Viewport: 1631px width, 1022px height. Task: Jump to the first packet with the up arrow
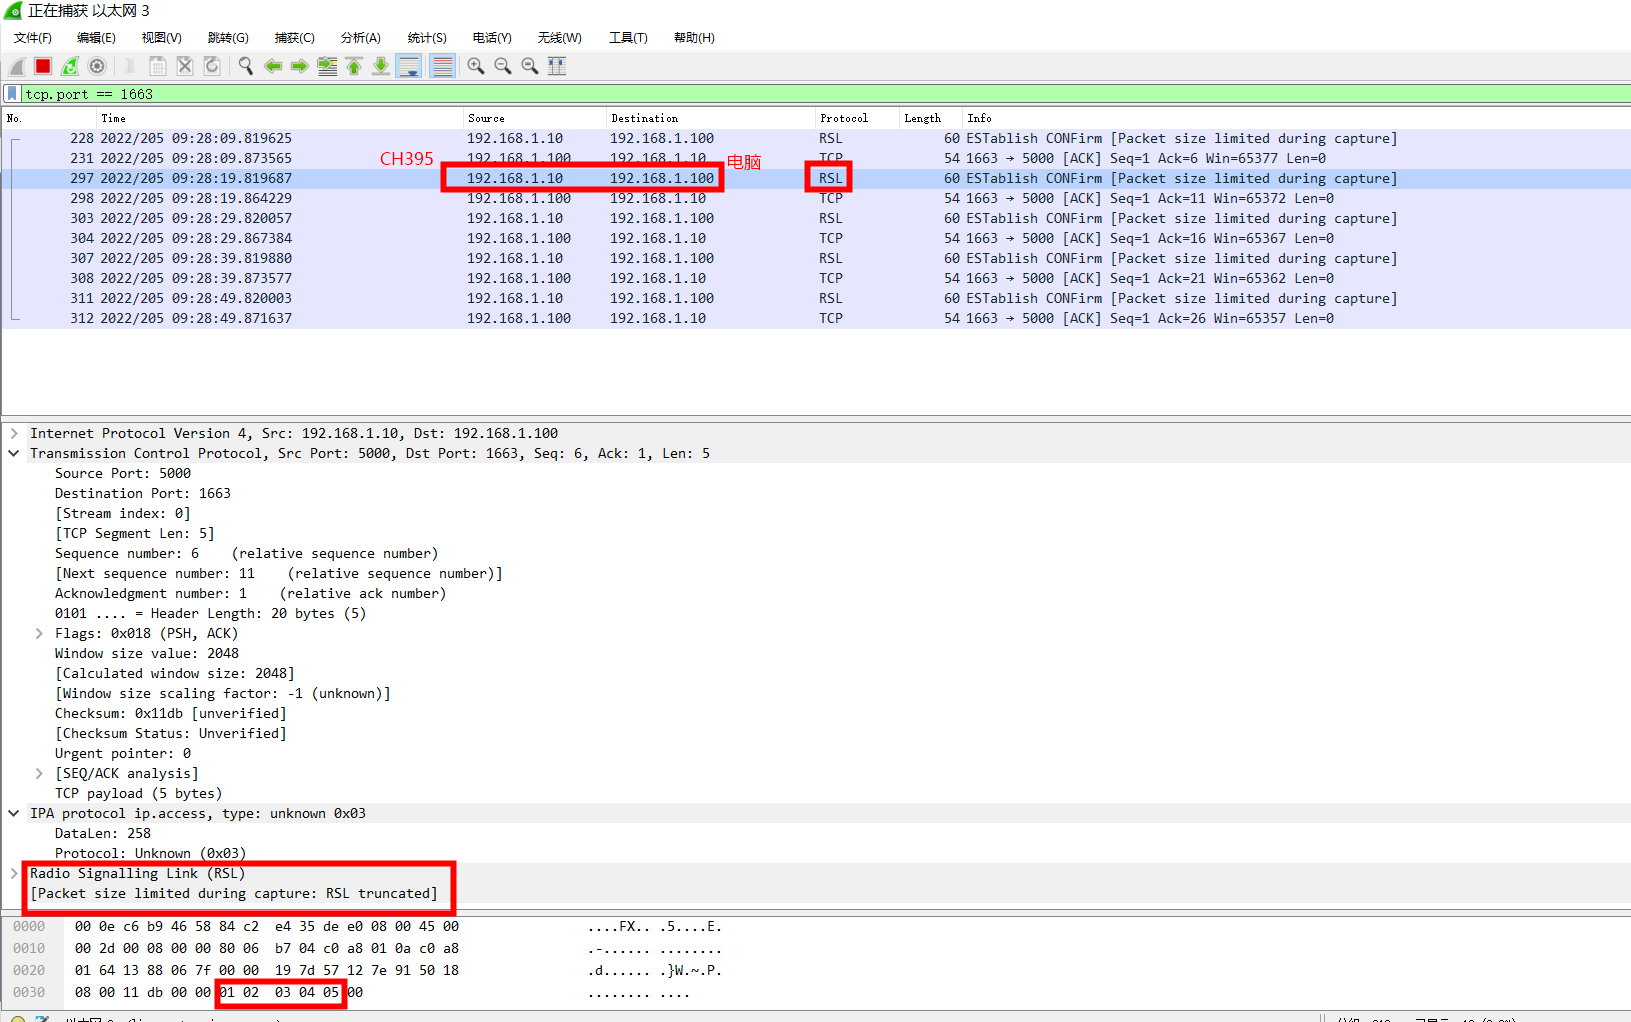coord(354,66)
